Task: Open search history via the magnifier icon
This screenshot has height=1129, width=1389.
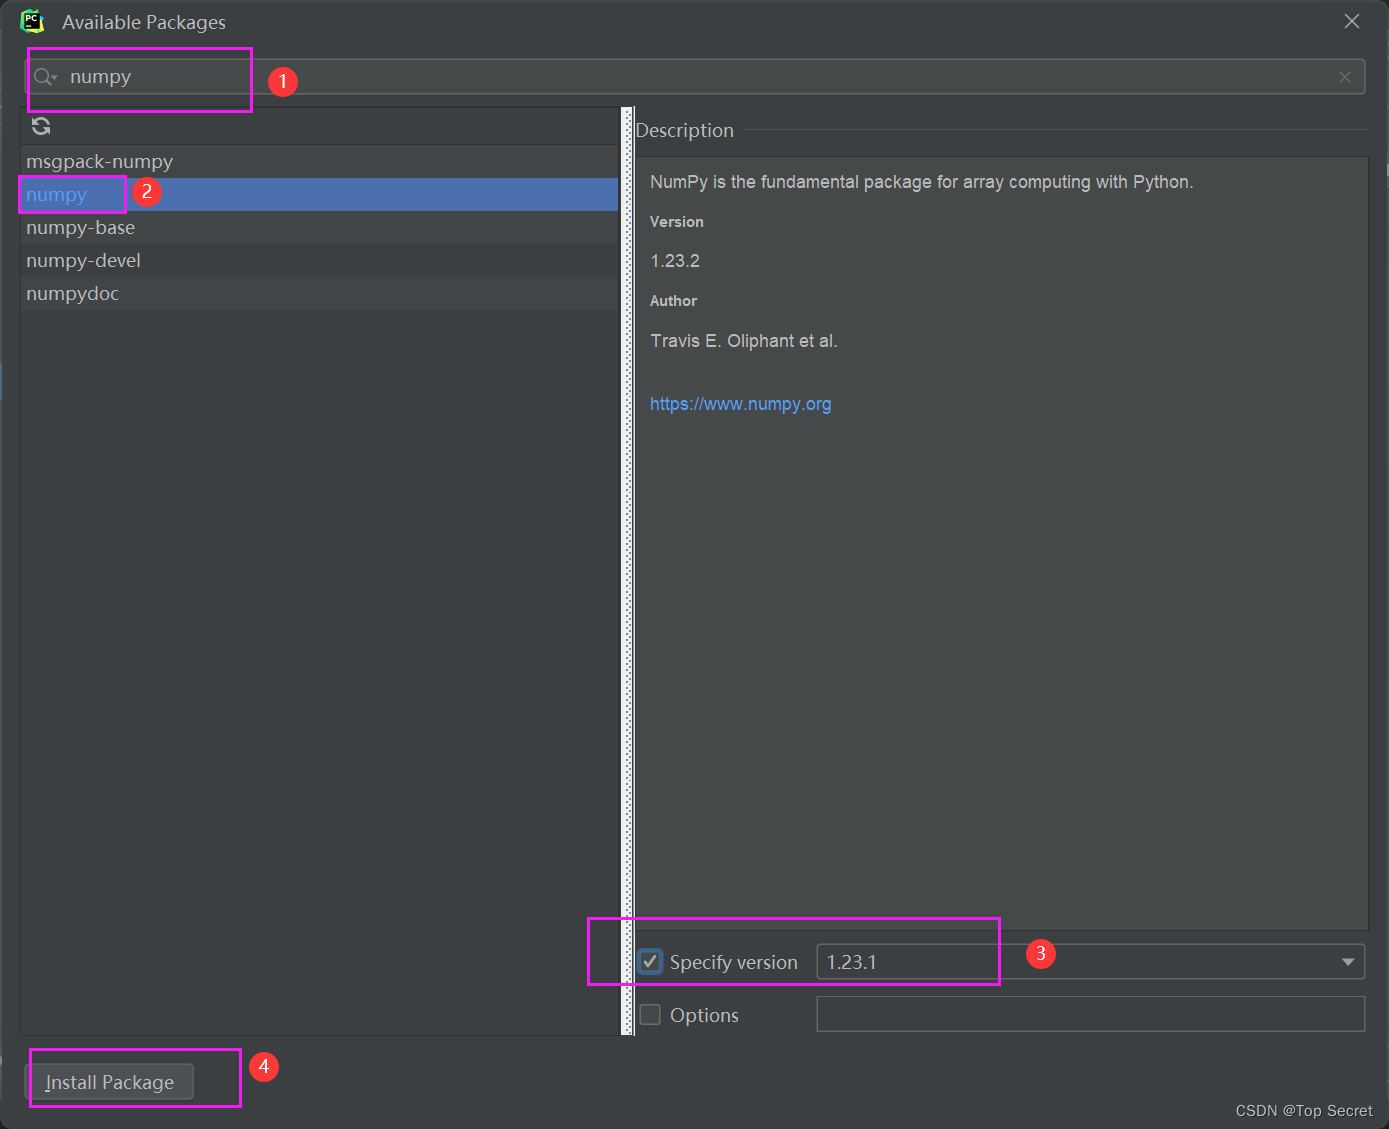Action: (x=45, y=77)
